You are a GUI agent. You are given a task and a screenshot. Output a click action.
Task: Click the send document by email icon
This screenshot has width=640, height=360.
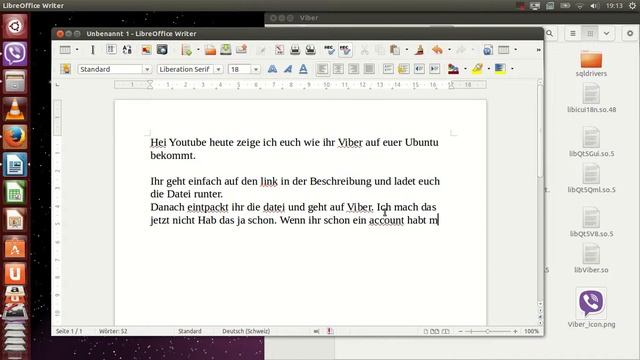click(x=242, y=50)
